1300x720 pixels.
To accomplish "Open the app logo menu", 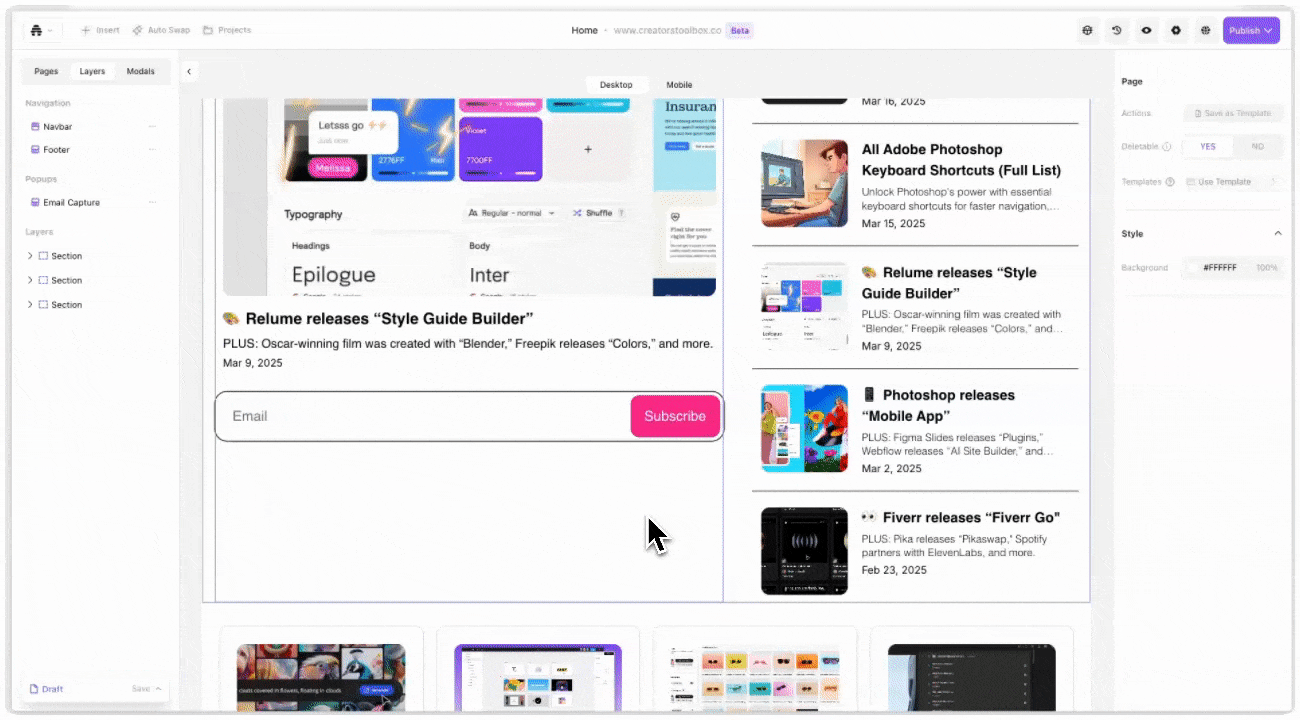I will point(41,31).
